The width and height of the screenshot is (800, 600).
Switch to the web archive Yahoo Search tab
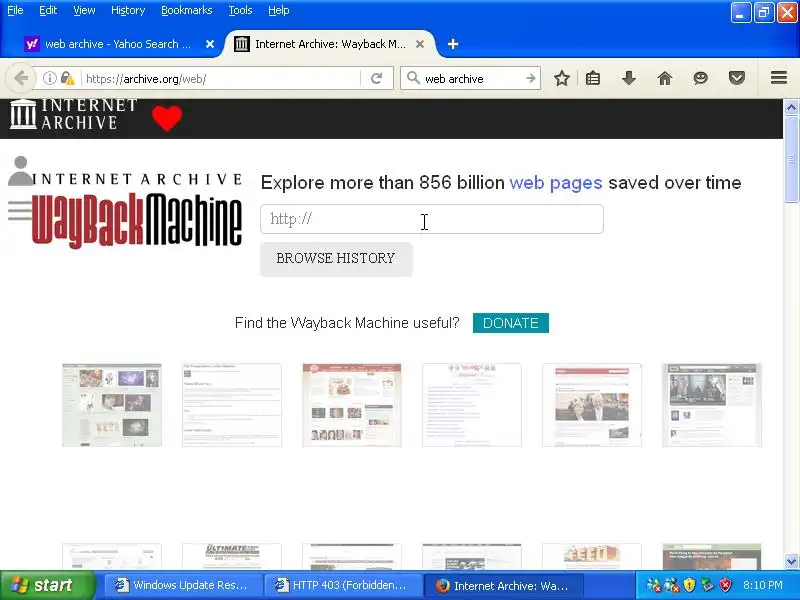(118, 44)
